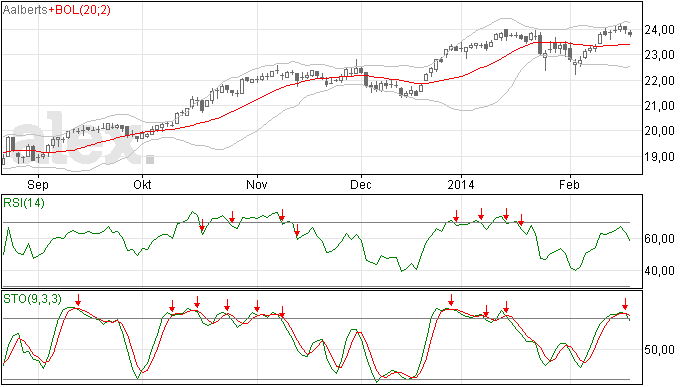
Task: Click the 24,00 price axis label
Action: (x=659, y=30)
